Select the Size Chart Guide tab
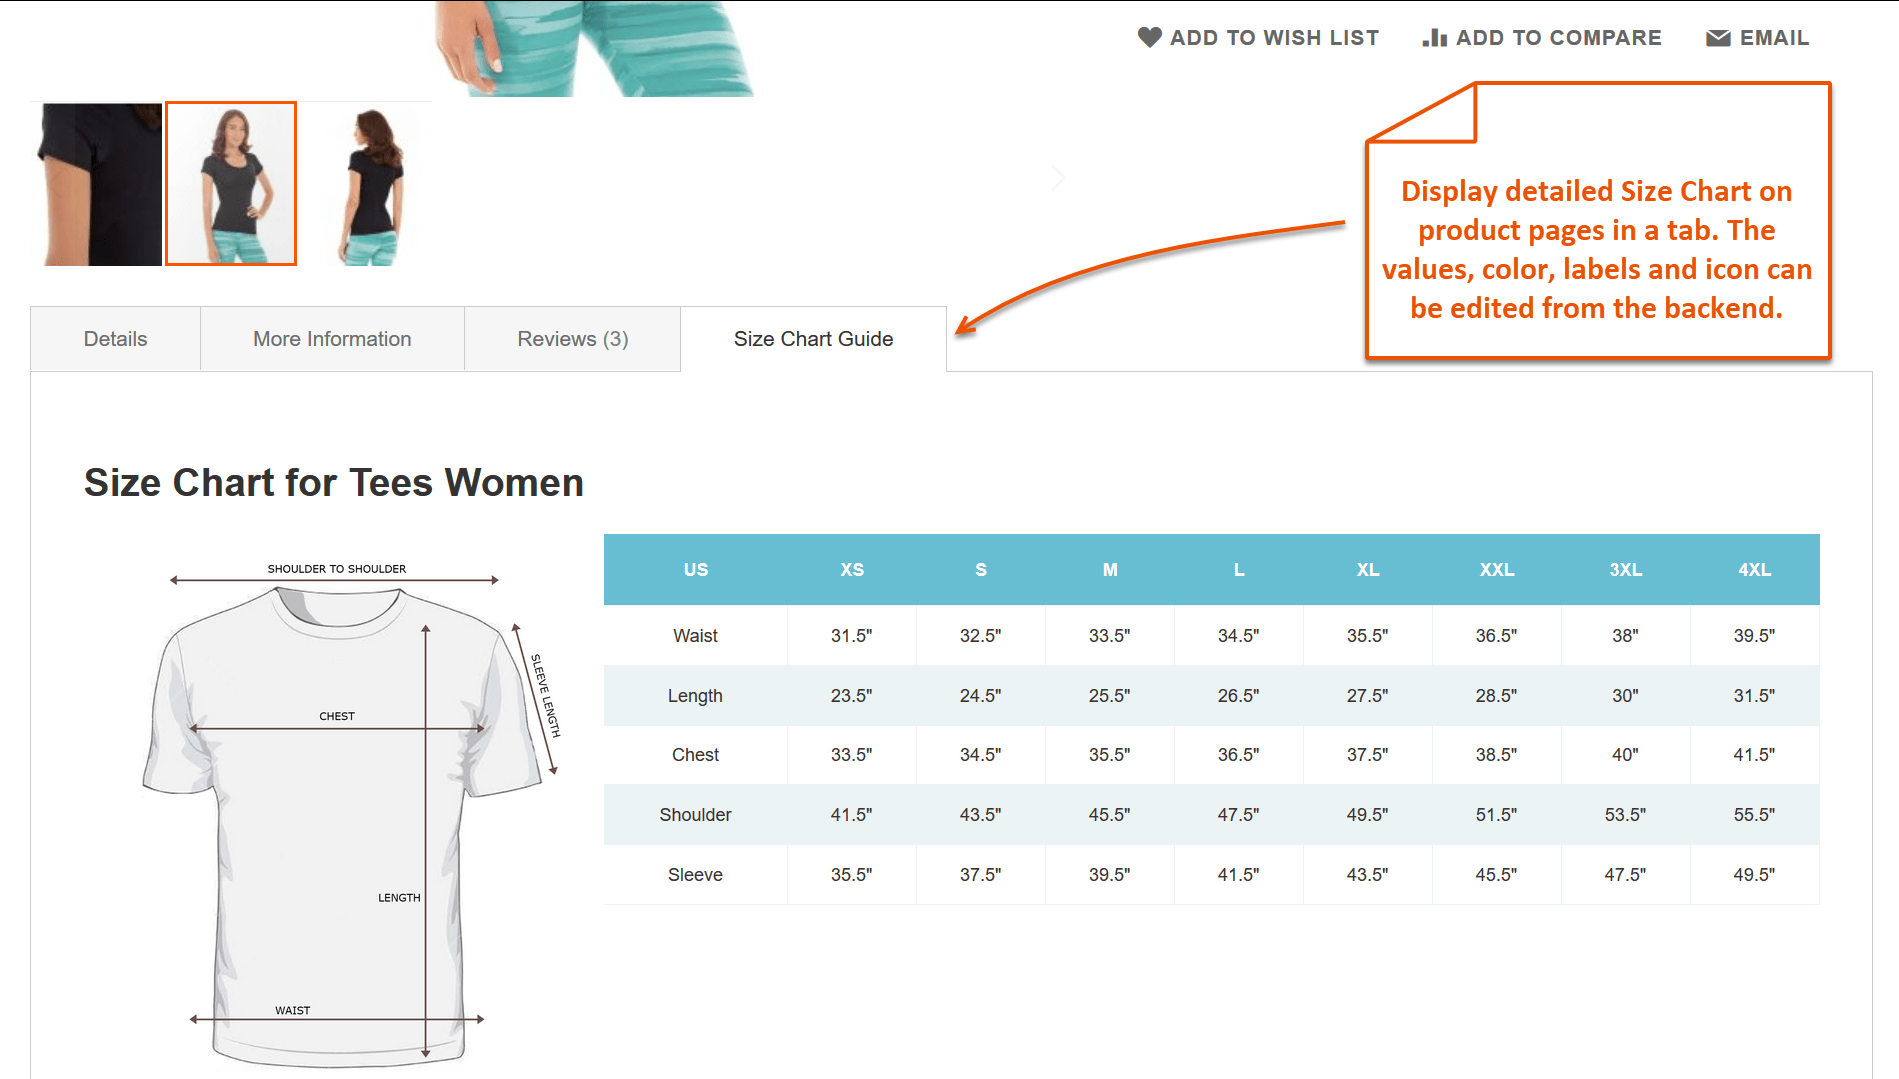Screen dimensions: 1899x1079 pyautogui.click(x=814, y=339)
